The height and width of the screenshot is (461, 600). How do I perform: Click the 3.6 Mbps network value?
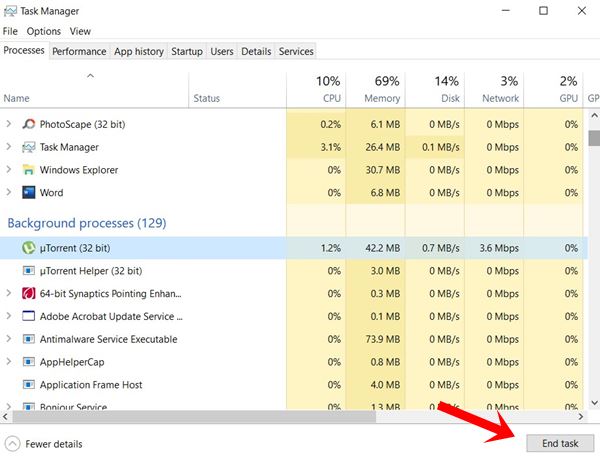(499, 248)
